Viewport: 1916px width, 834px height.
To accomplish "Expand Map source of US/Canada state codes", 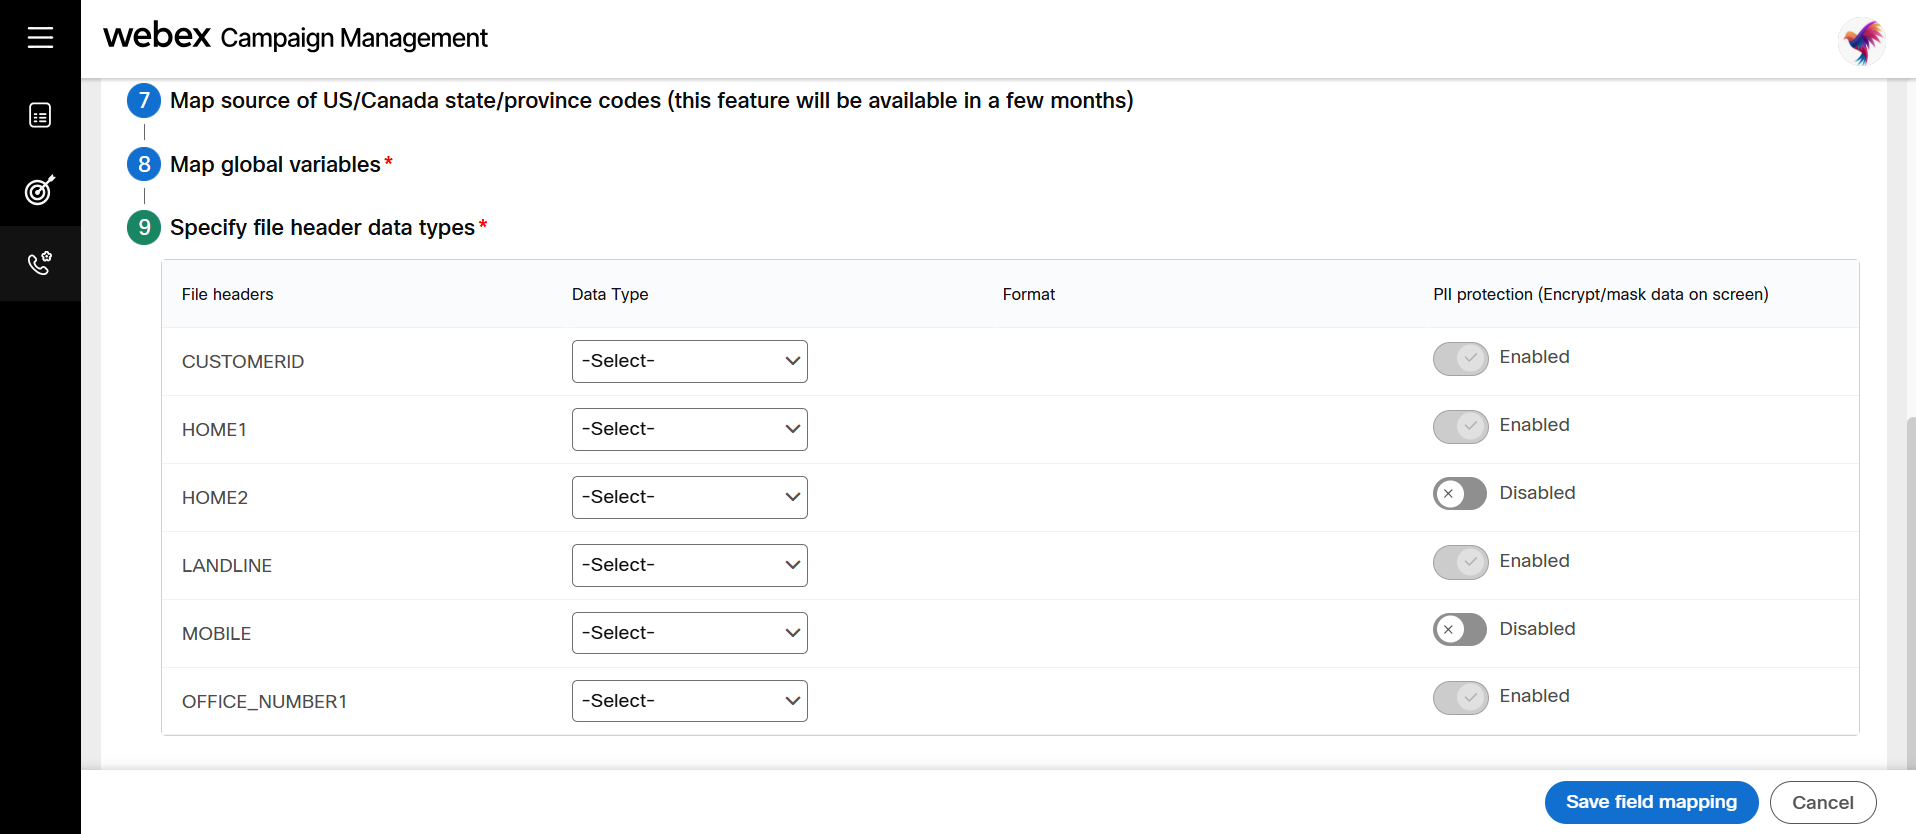I will click(650, 100).
